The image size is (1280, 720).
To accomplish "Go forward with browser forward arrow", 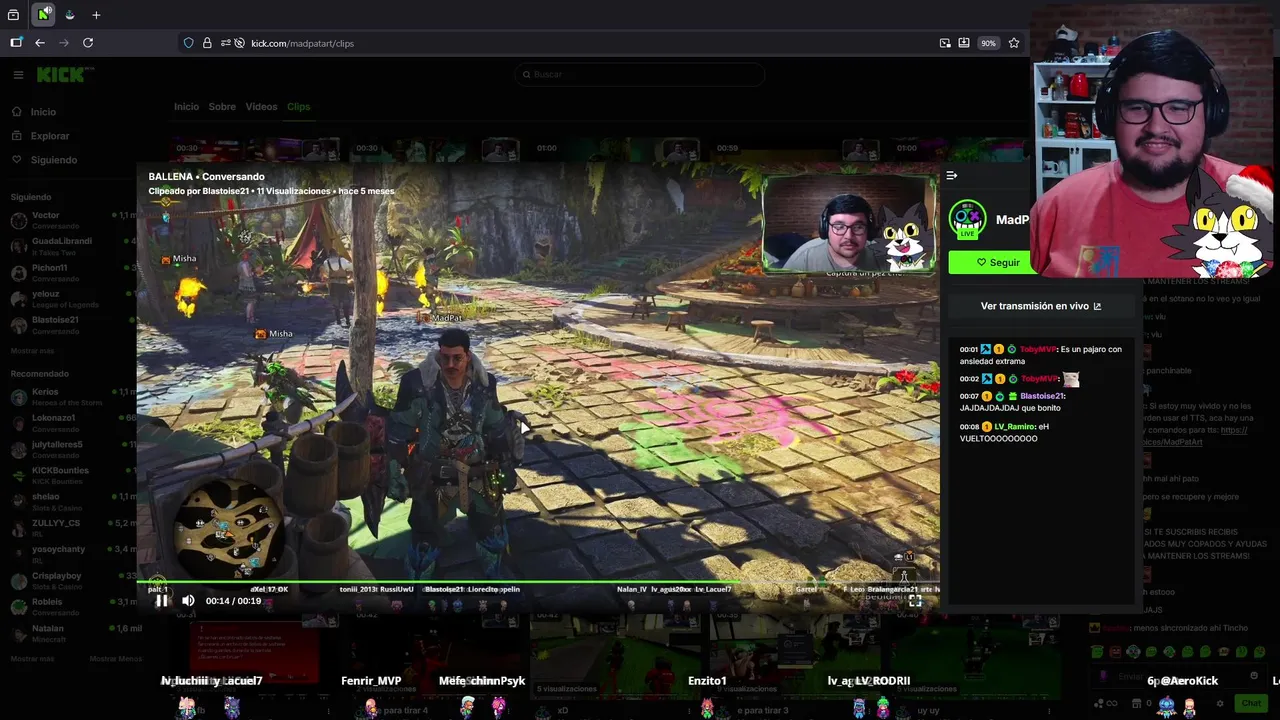I will [64, 43].
